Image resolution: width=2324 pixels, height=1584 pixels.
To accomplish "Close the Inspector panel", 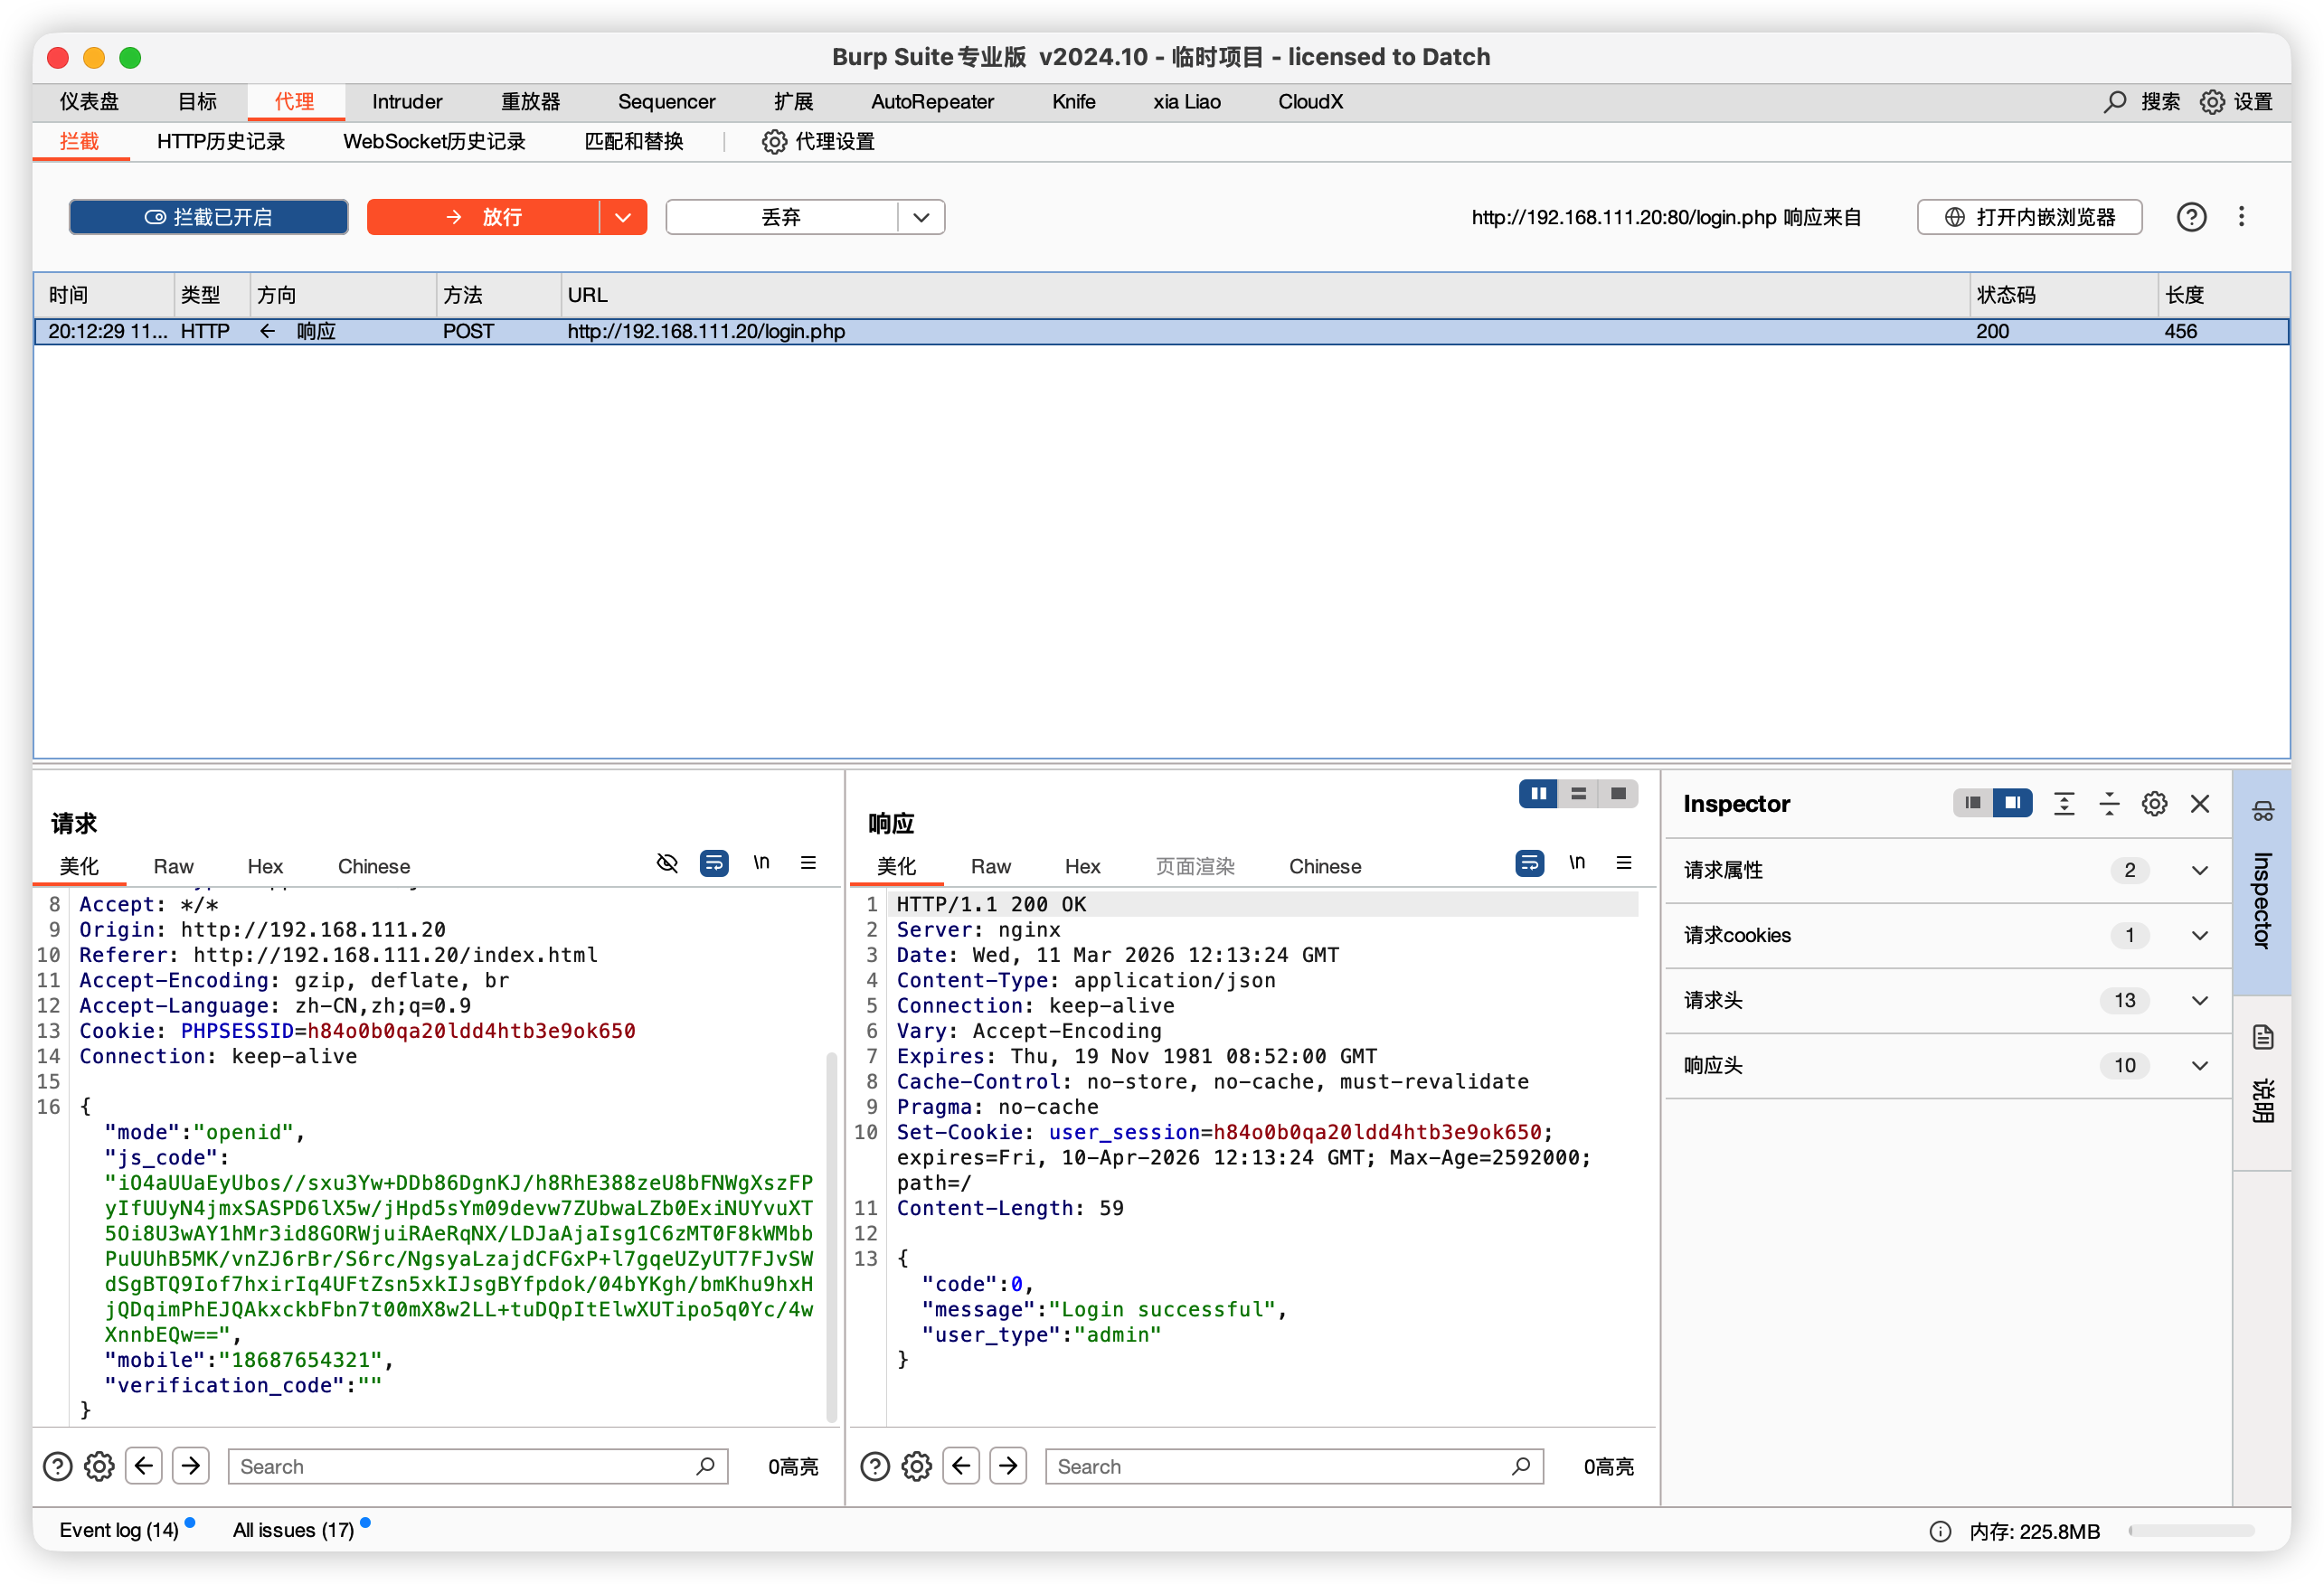I will pos(2200,804).
